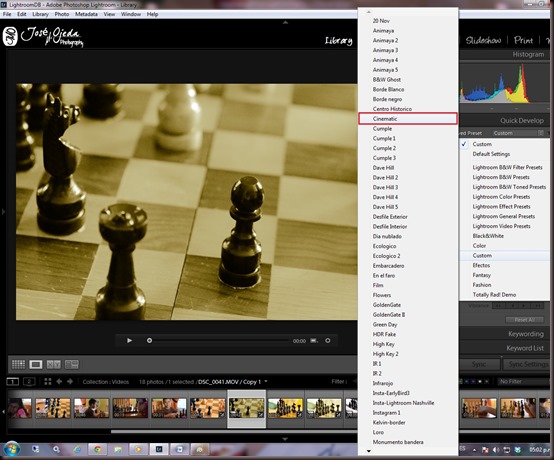Screen dimensions: 554x460
Task: Open Windows Start menu
Action: [11, 449]
